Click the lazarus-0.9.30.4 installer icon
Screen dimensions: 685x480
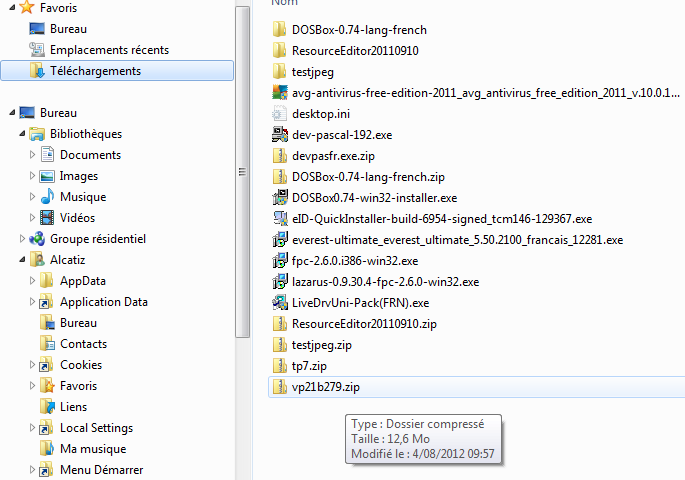click(x=280, y=282)
